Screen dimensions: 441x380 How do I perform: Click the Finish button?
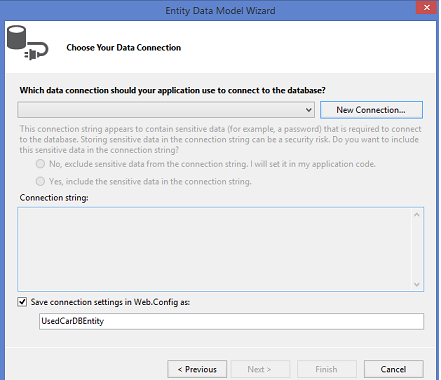click(327, 369)
